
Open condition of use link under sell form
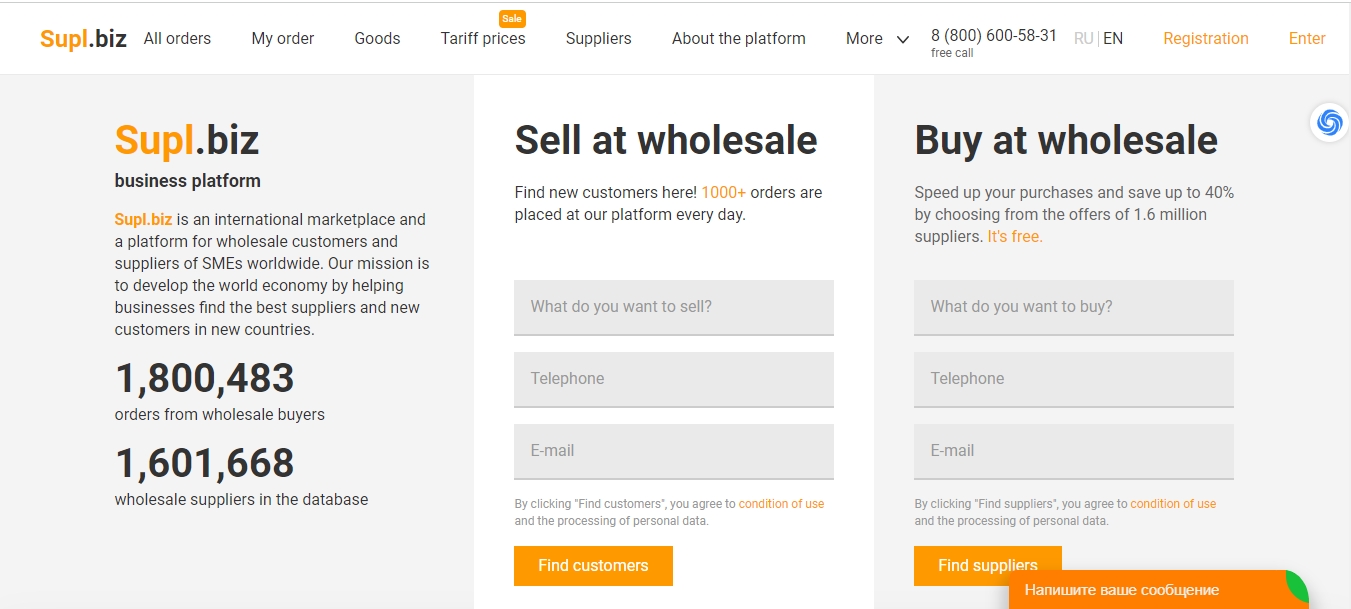[x=781, y=504]
